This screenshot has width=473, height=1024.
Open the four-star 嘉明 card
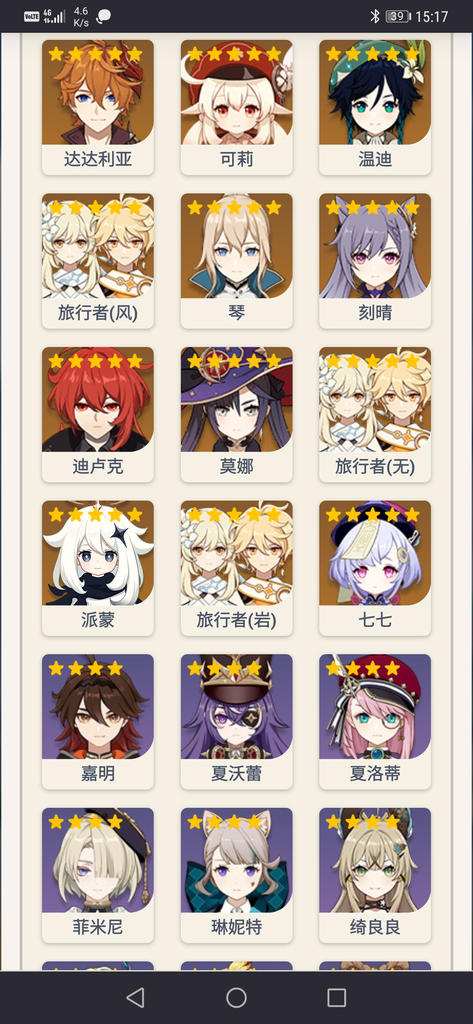(98, 722)
